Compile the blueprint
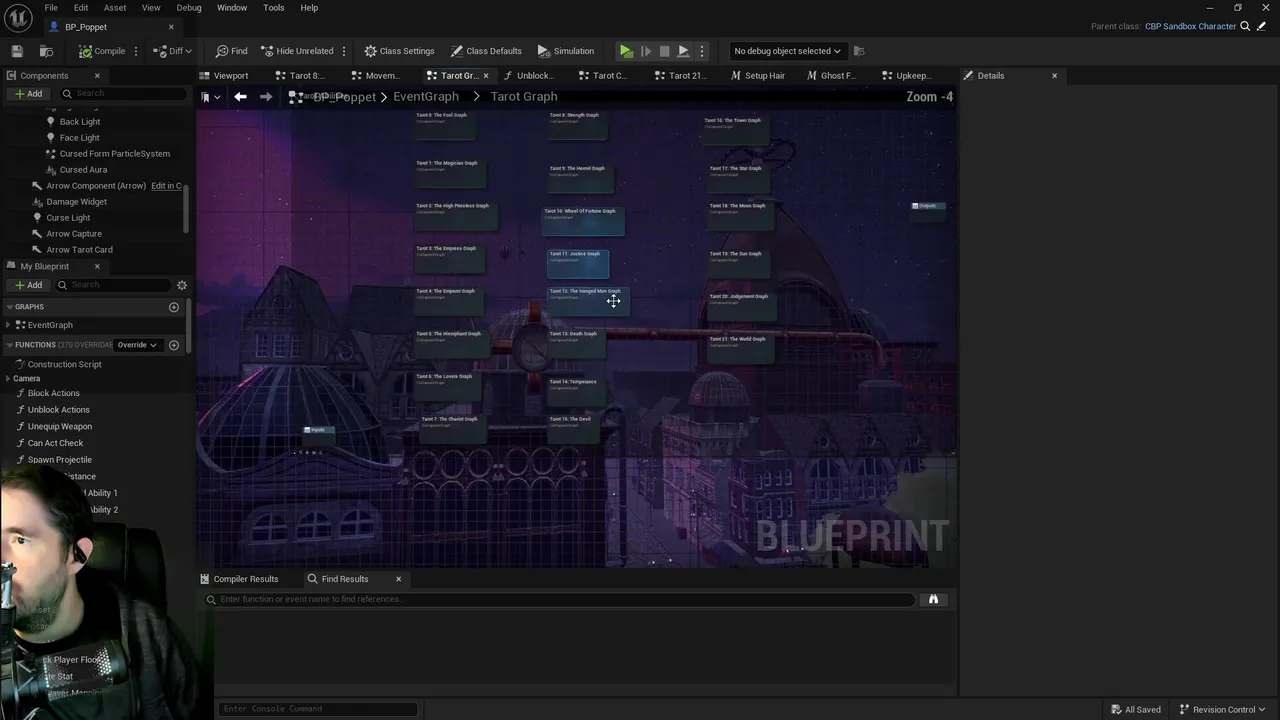Screen dimensions: 1280x720 pos(102,51)
